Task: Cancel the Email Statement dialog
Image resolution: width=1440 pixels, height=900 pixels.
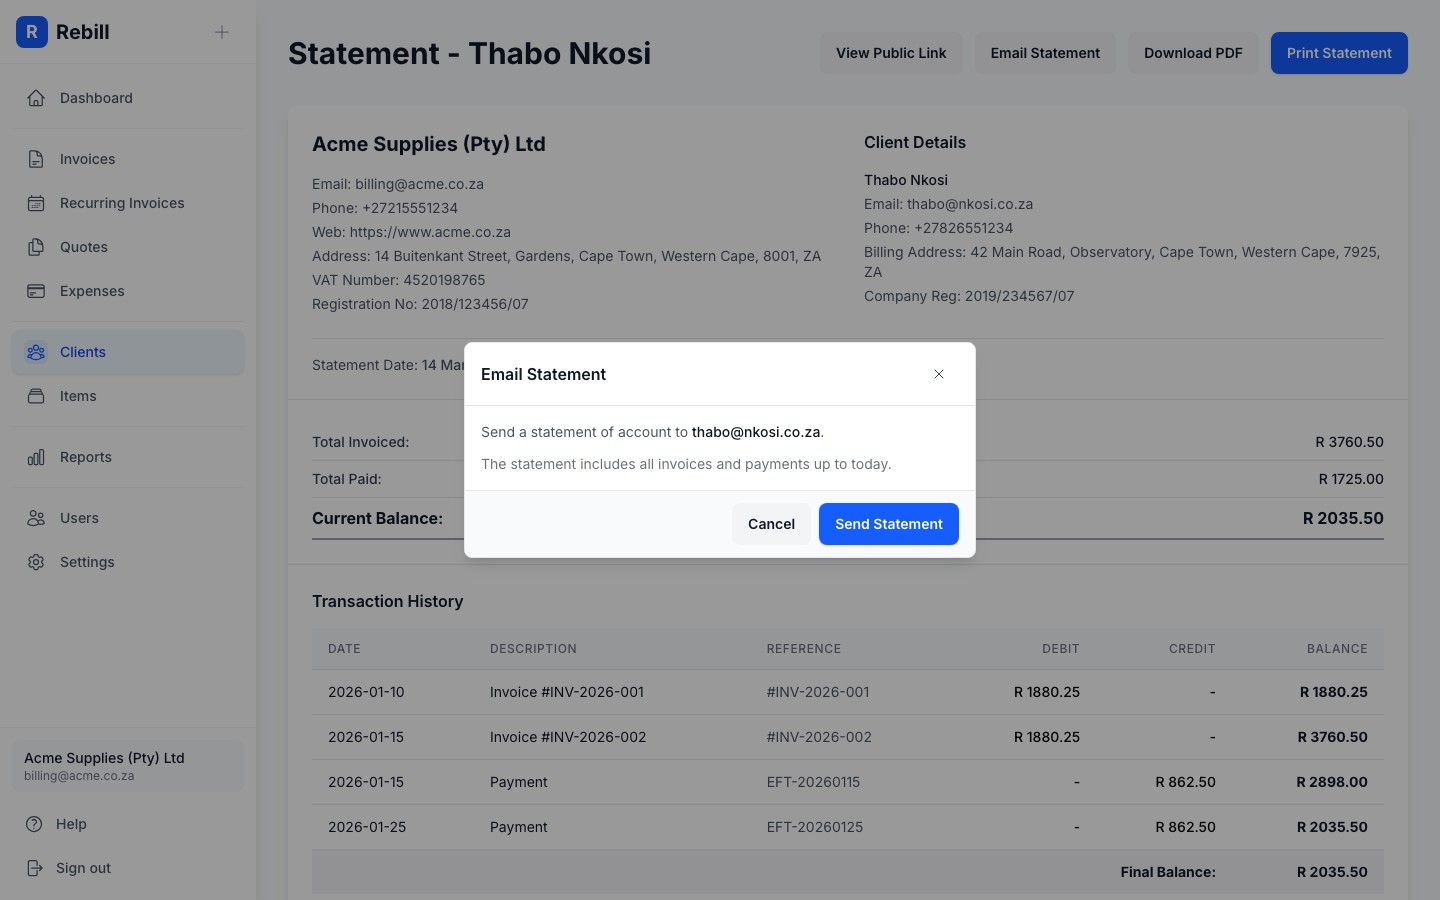Action: (771, 524)
